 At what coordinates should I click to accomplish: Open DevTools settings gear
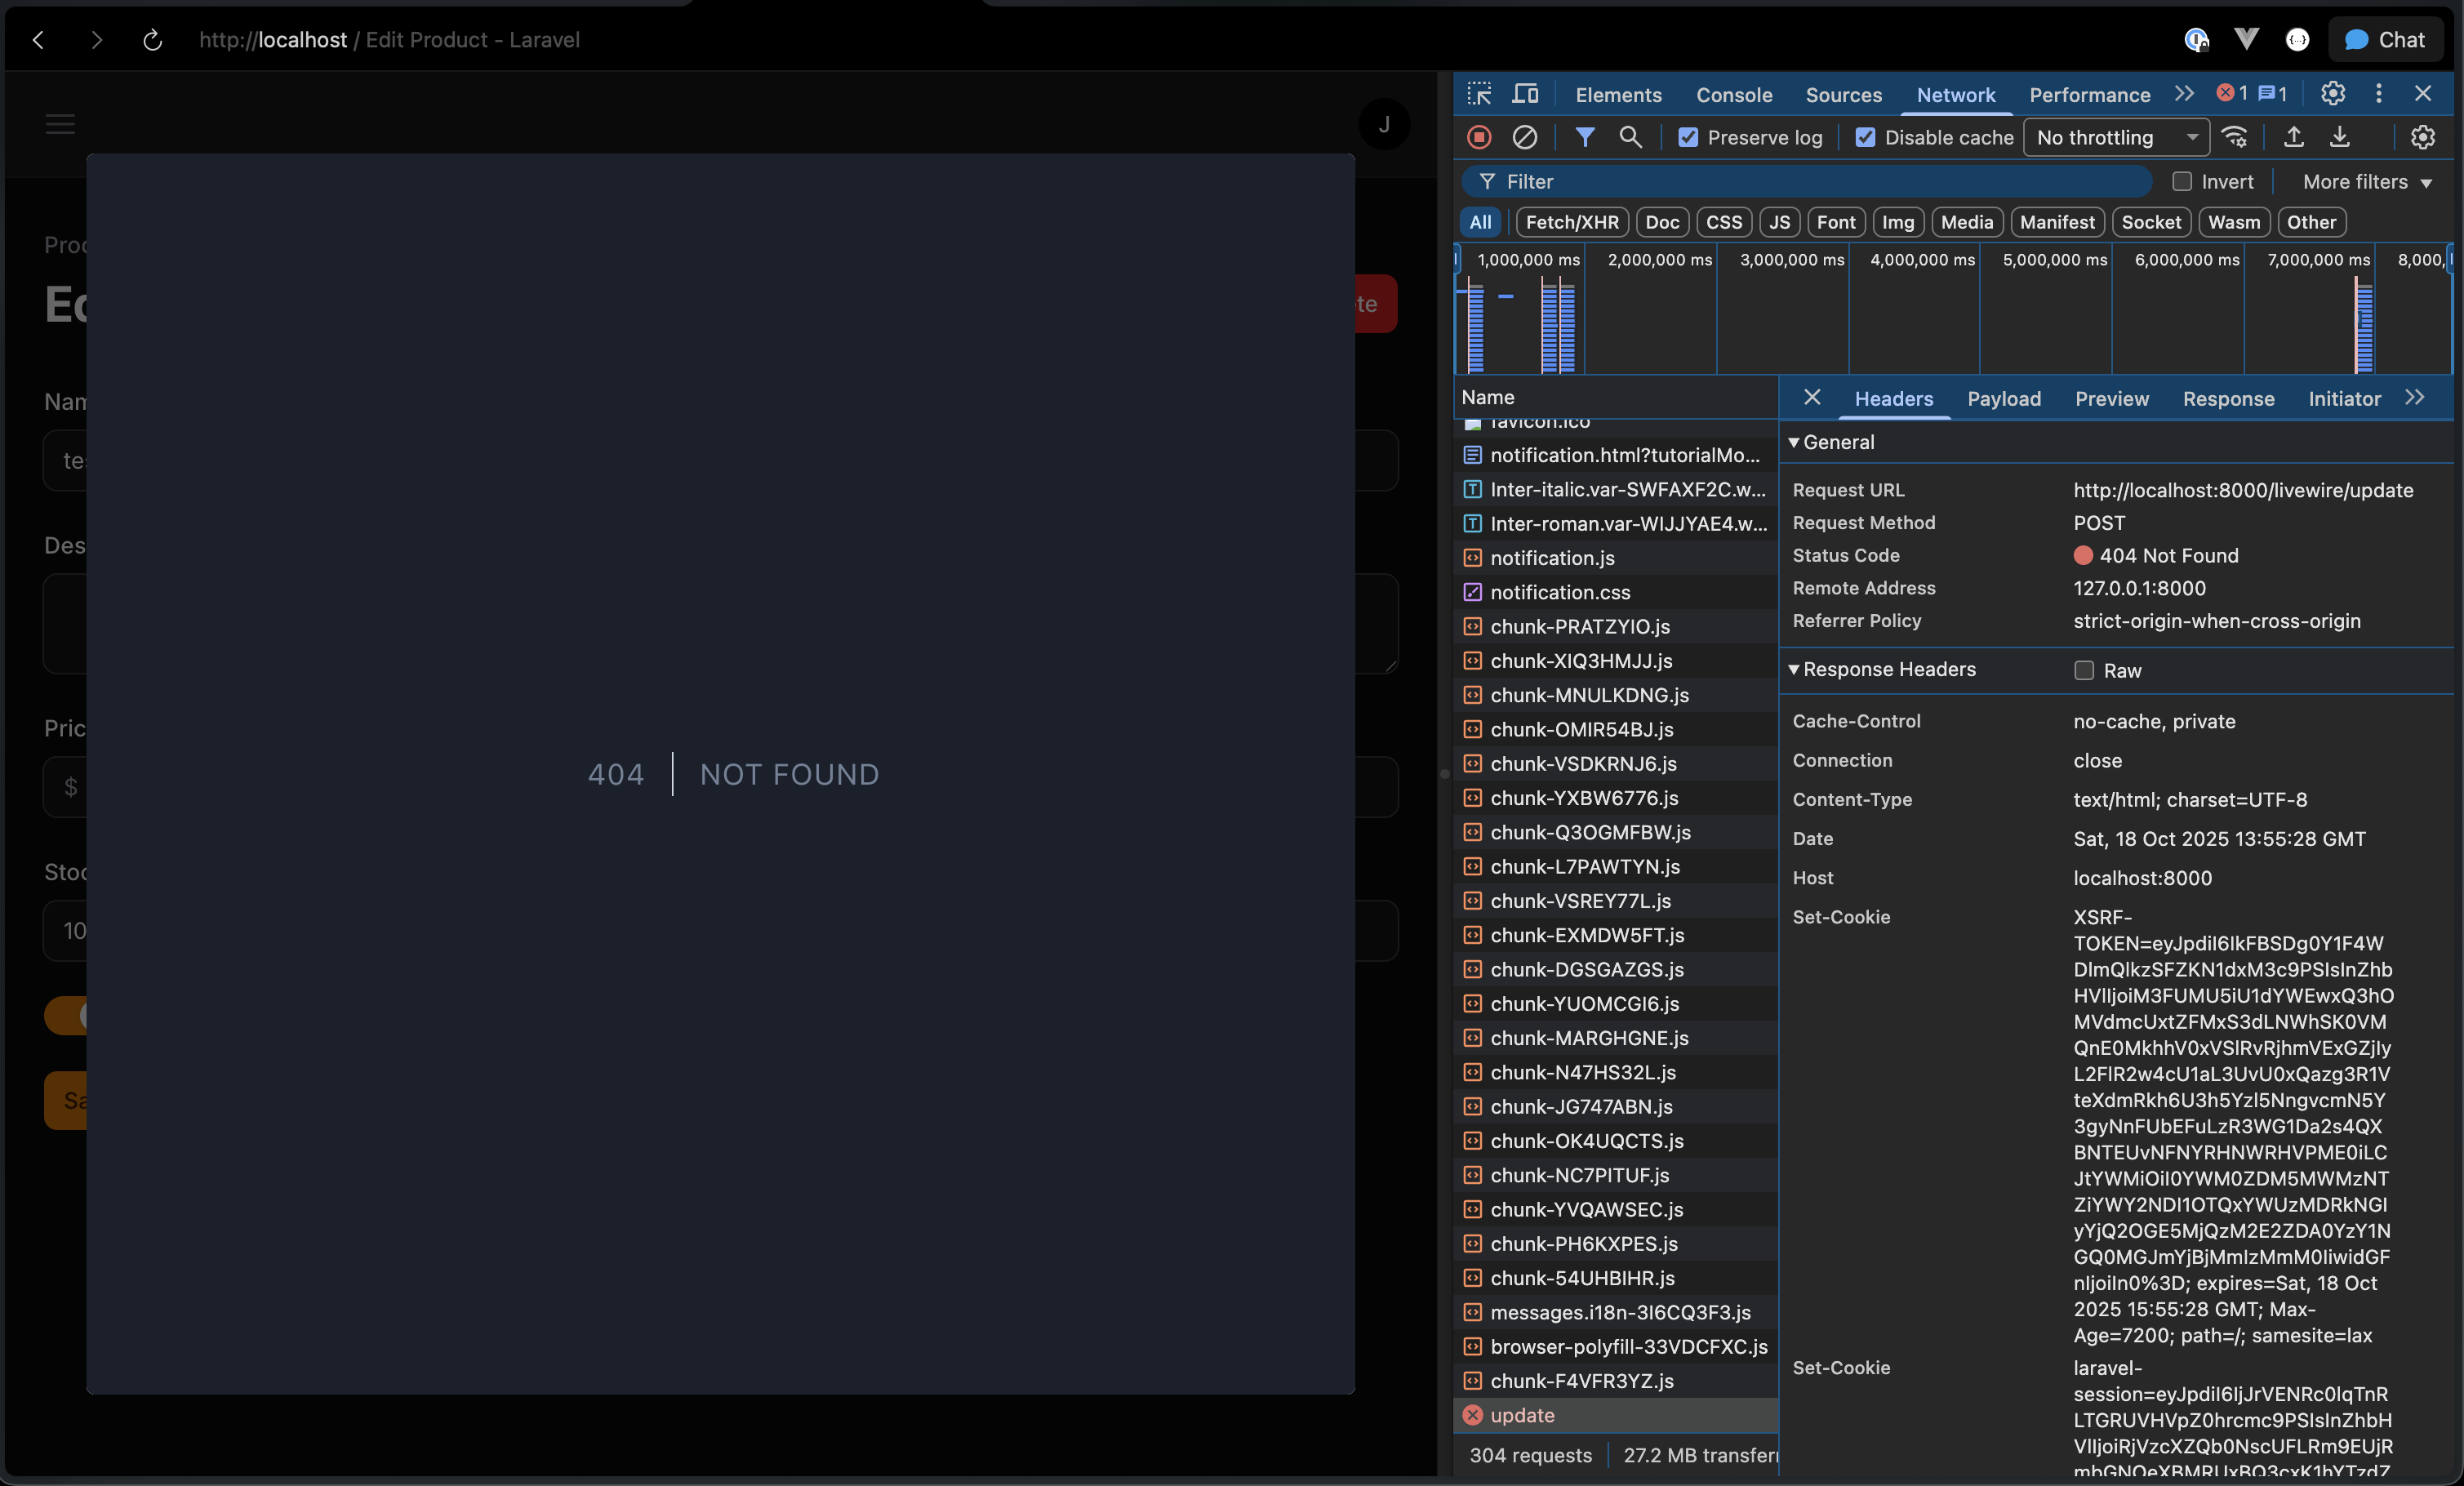2333,94
